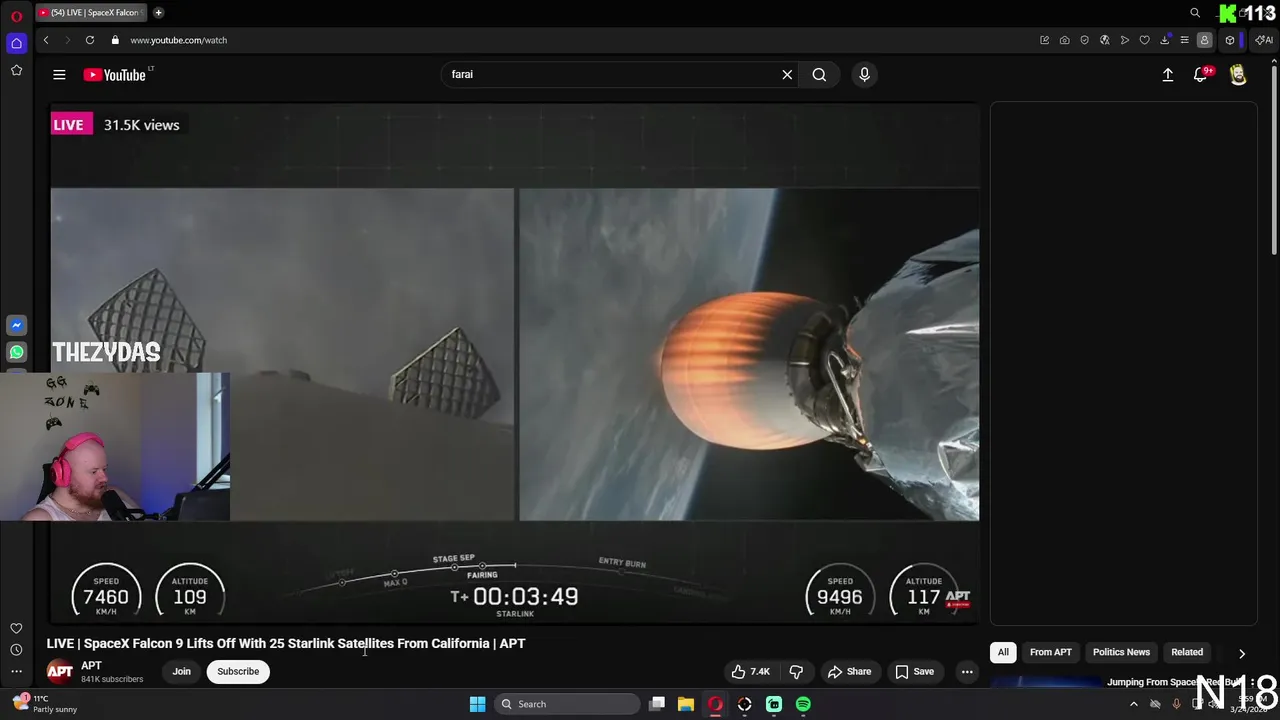This screenshot has height=720, width=1280.
Task: Open File Explorer from the taskbar
Action: click(686, 704)
